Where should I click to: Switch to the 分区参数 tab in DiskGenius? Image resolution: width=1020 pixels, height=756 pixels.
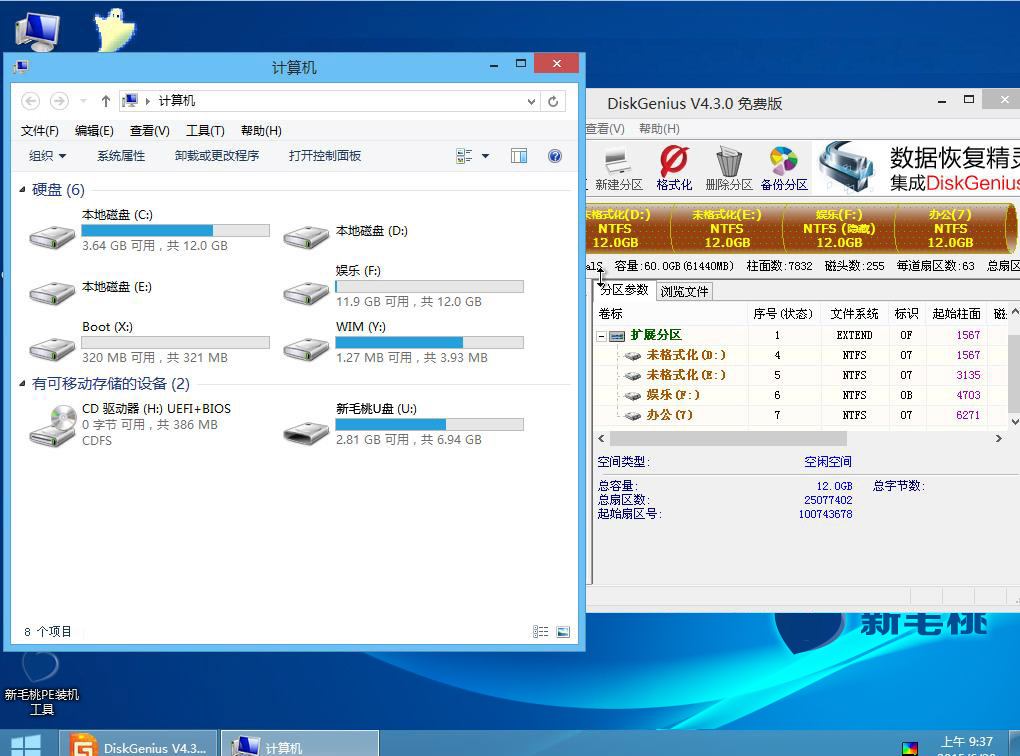(624, 290)
